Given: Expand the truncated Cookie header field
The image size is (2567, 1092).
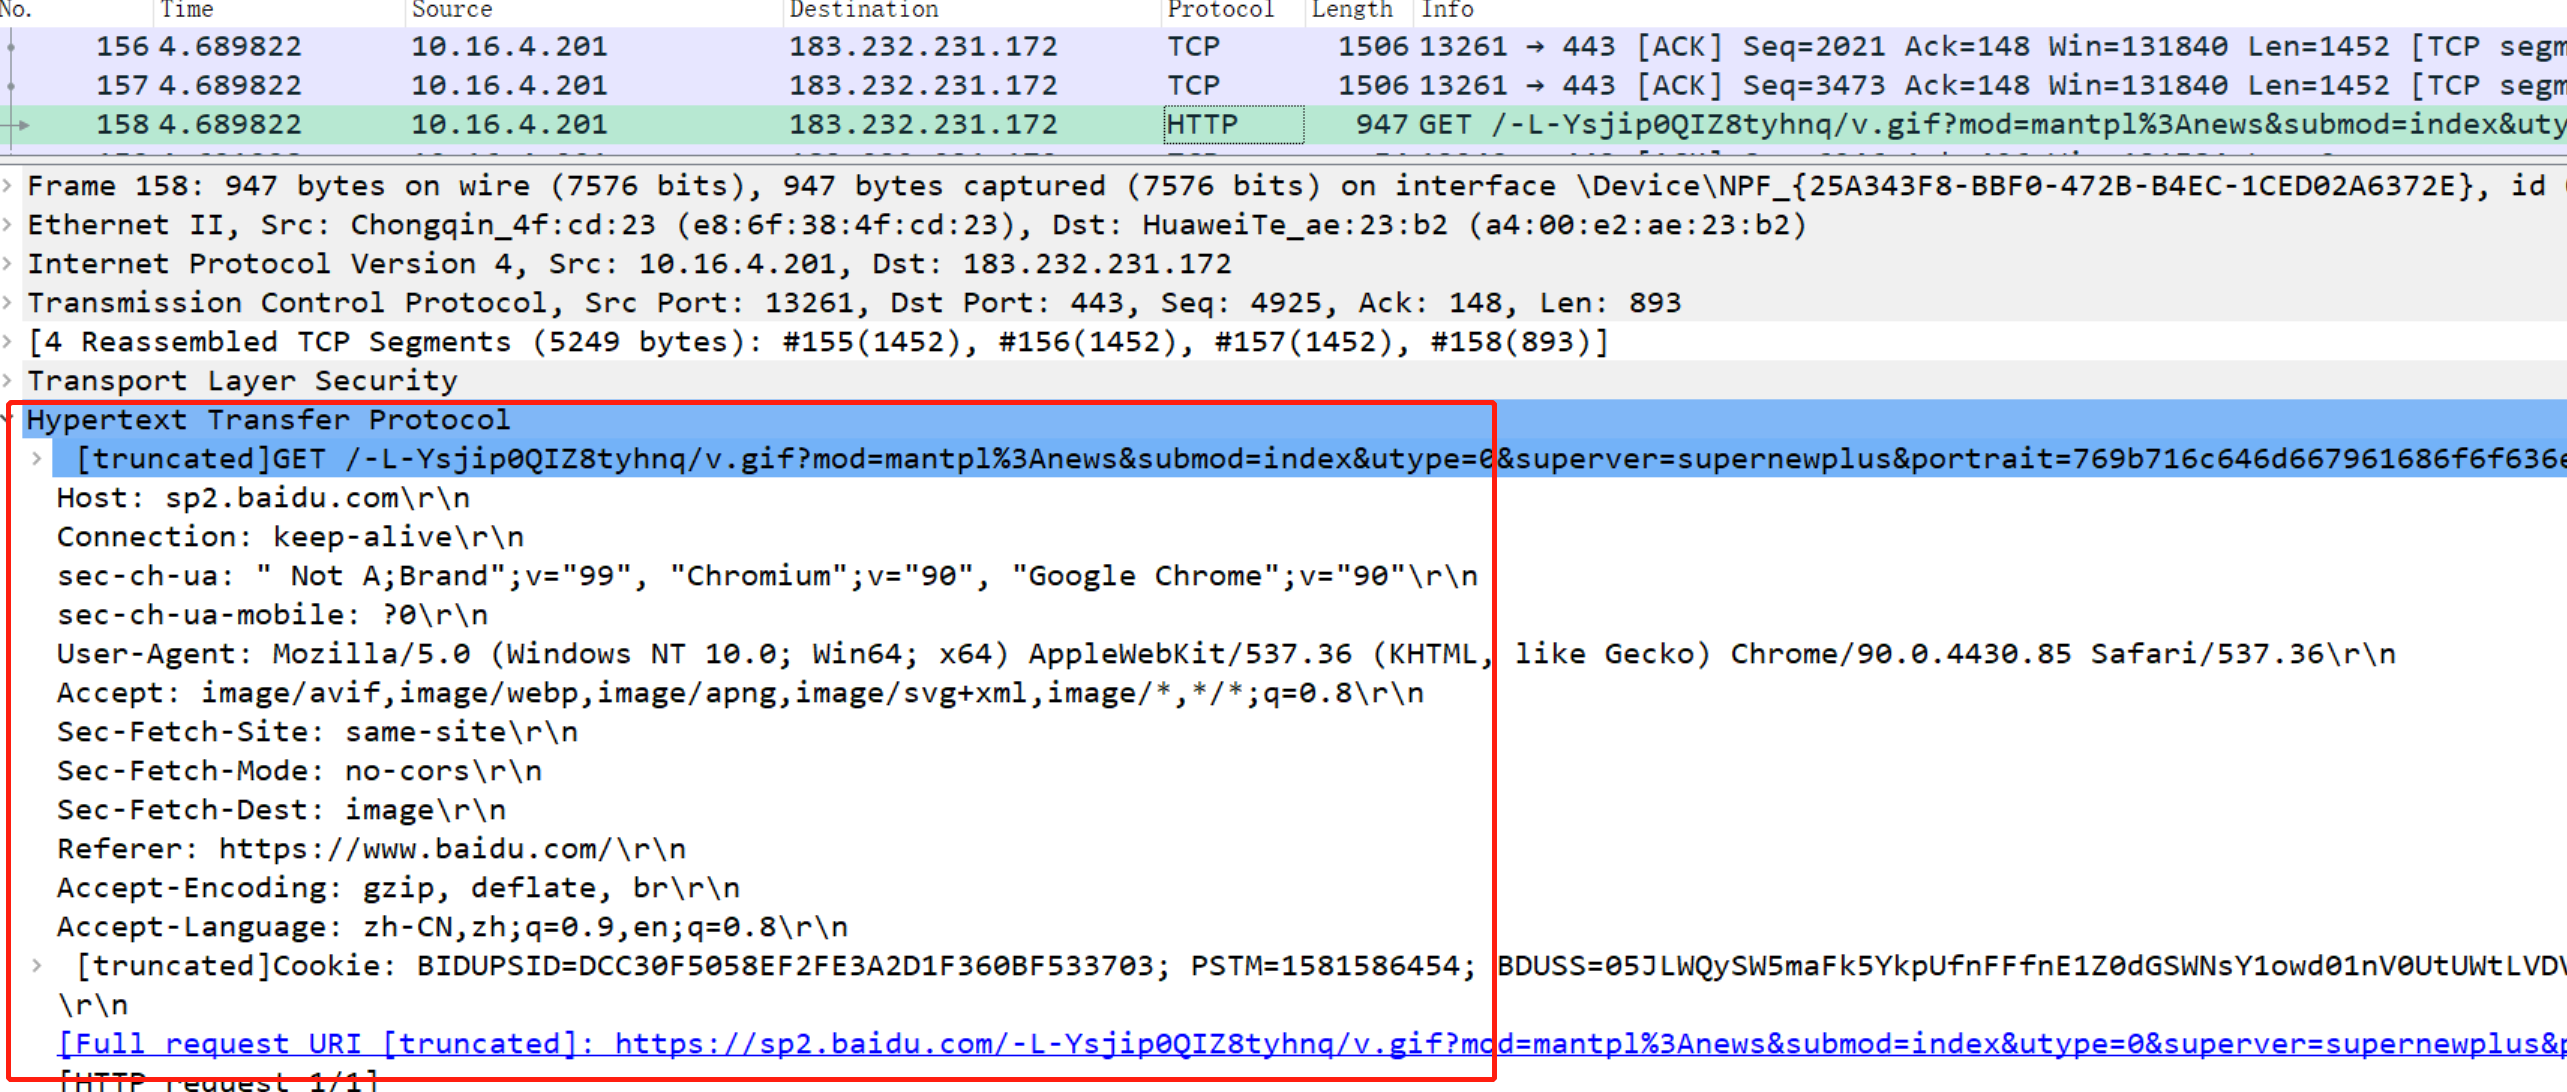Looking at the screenshot, I should [36, 965].
